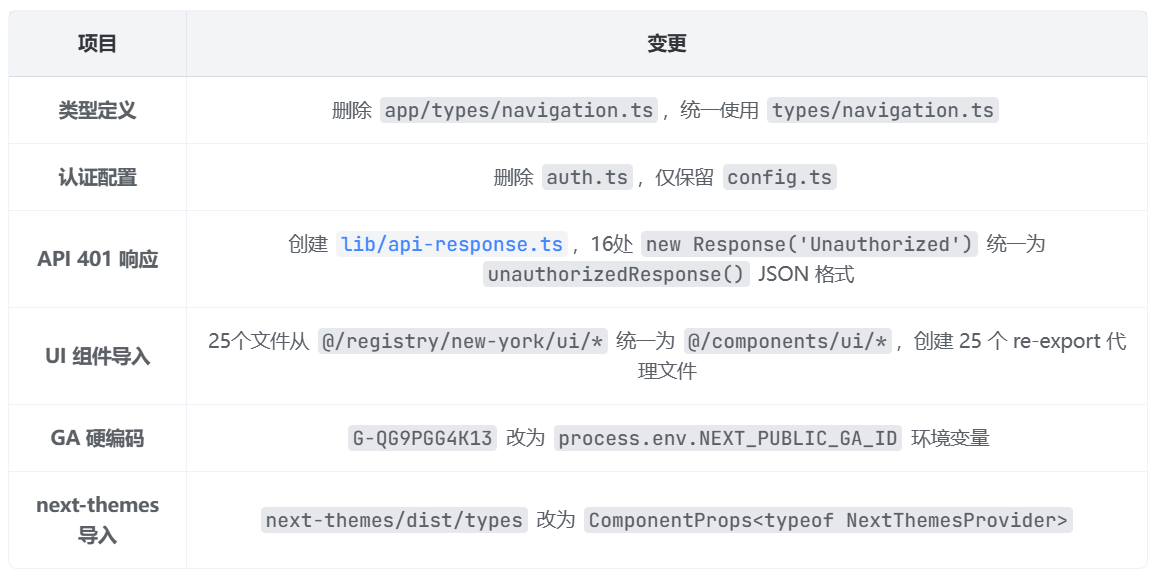This screenshot has width=1162, height=575.
Task: Click the @/components/ui/* code path
Action: [x=788, y=342]
